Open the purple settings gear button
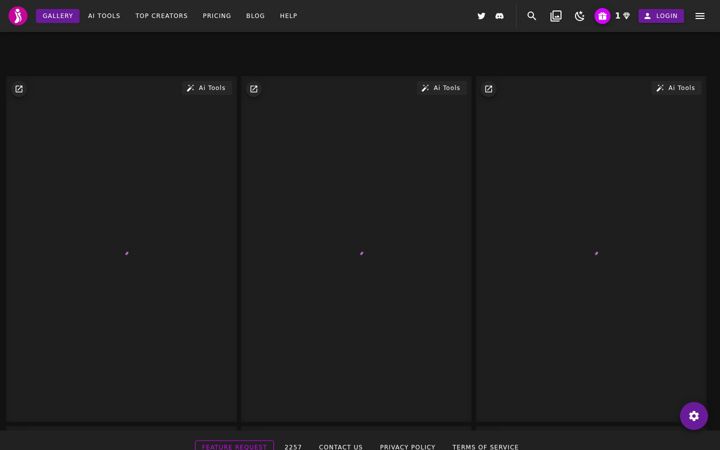This screenshot has height=450, width=720. pos(694,416)
